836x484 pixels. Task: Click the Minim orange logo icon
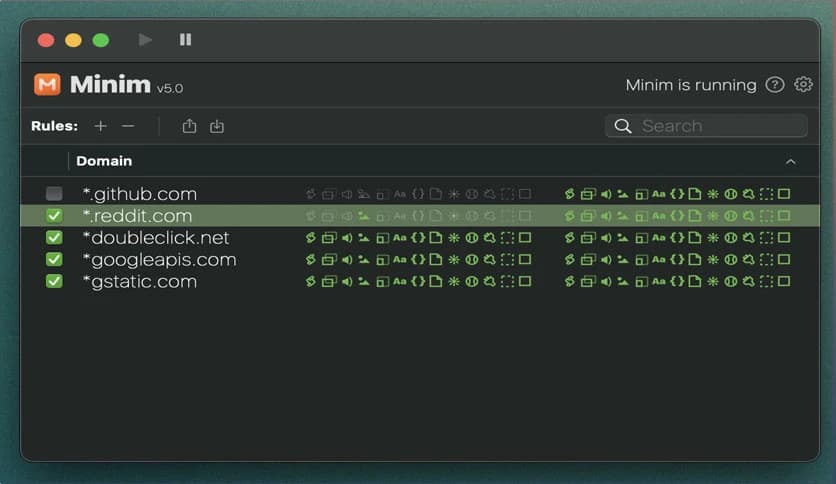pyautogui.click(x=47, y=85)
